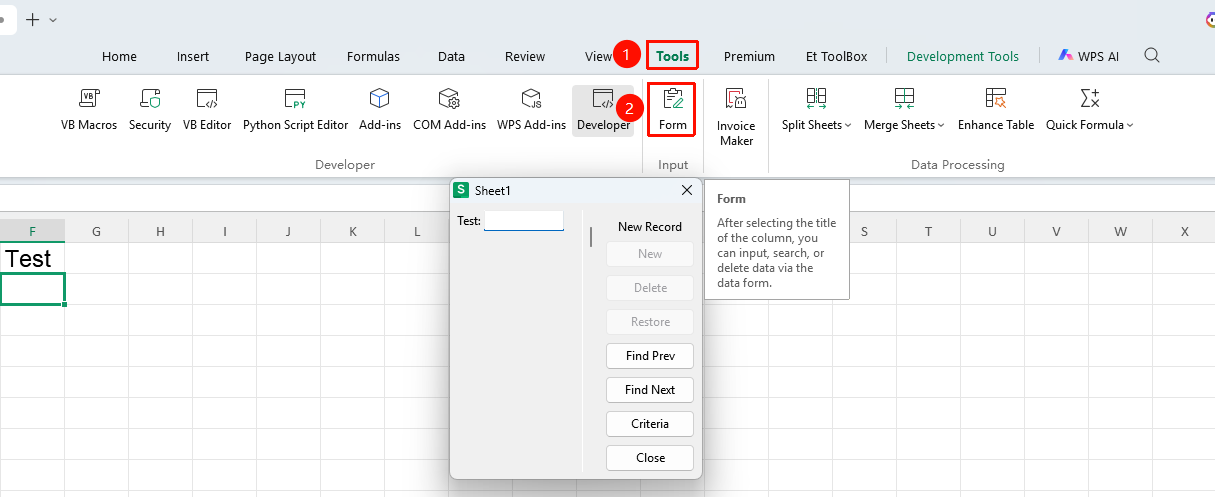Open the Security settings icon
1215x497 pixels.
point(150,109)
